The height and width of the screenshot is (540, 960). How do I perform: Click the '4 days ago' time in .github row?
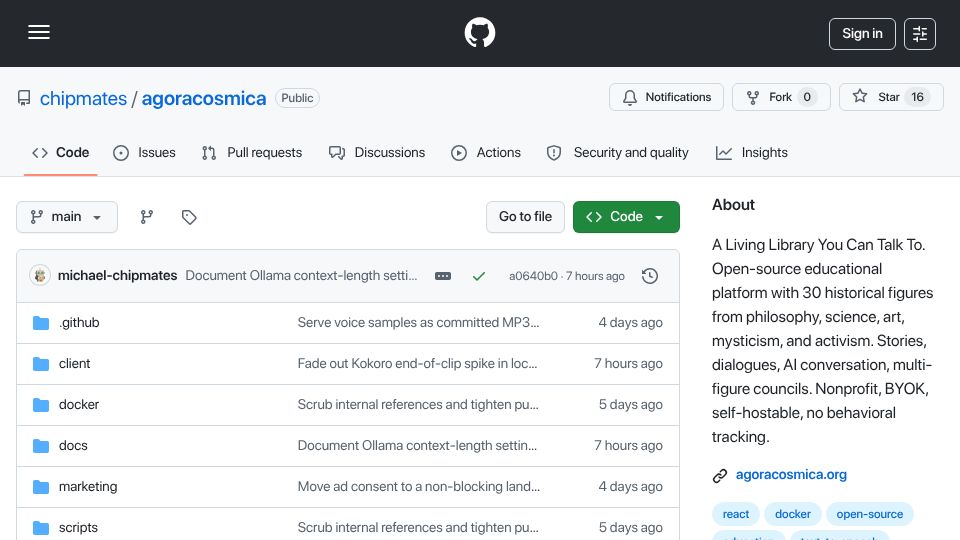point(631,323)
